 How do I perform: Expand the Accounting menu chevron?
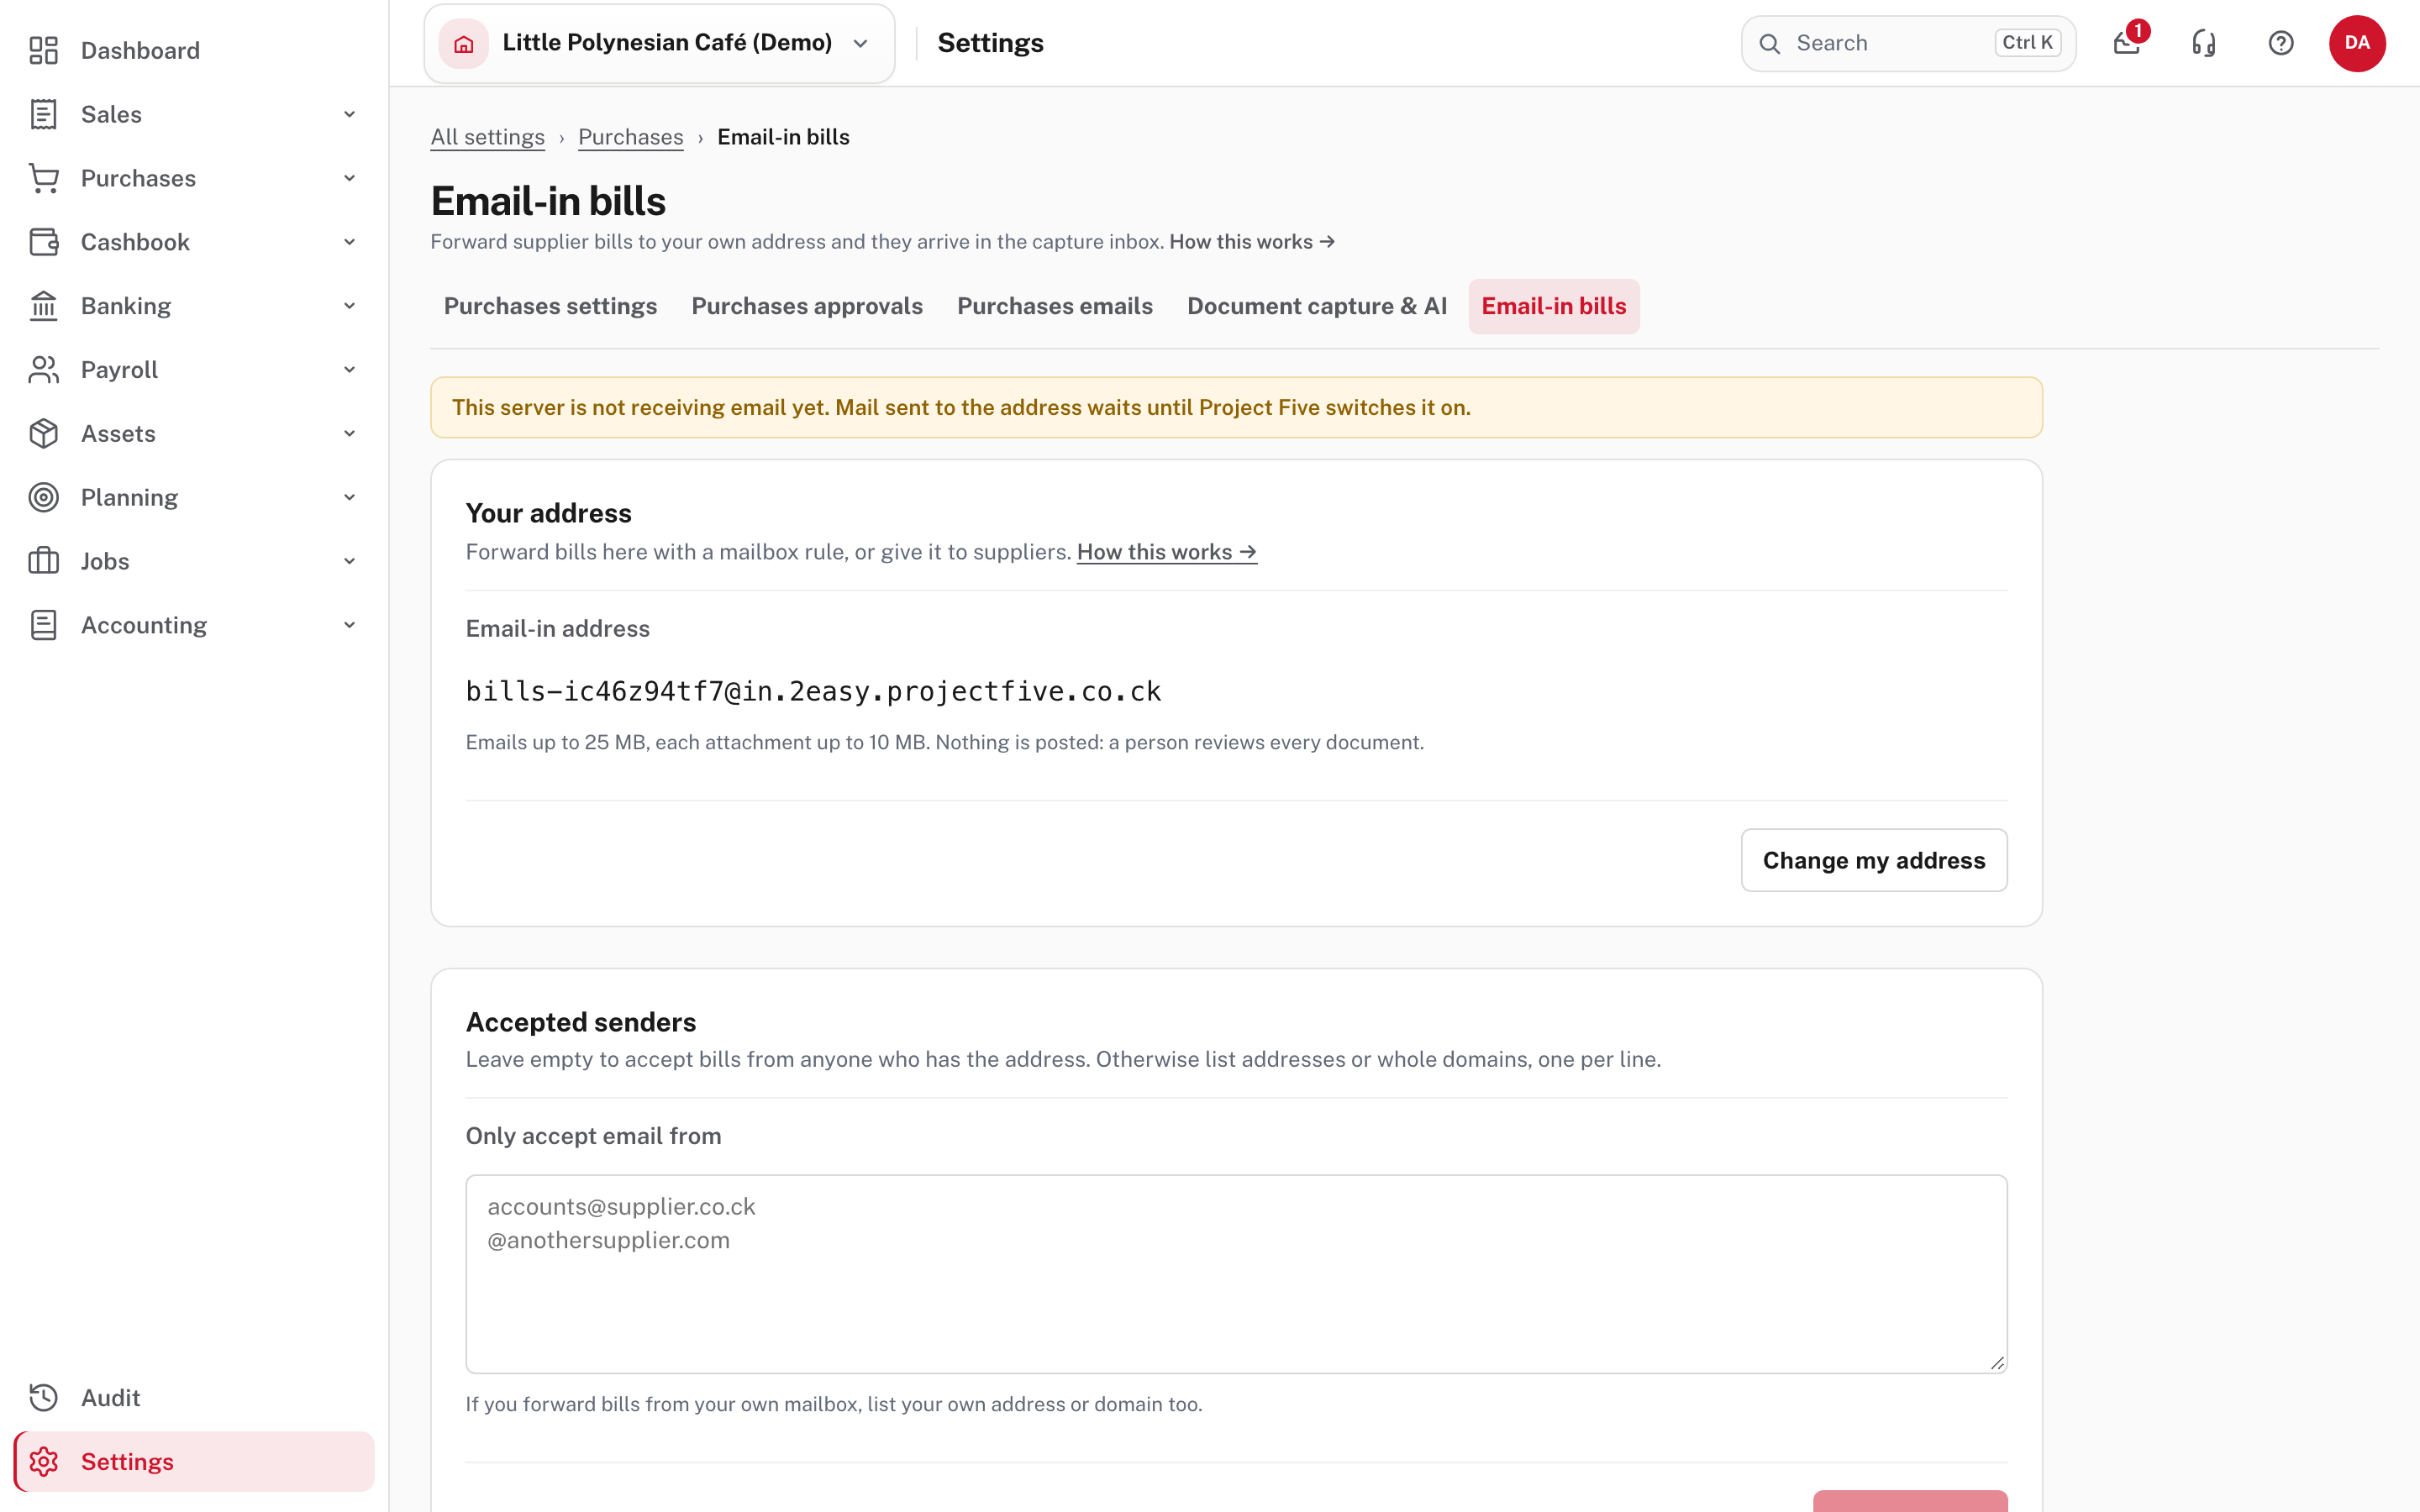pyautogui.click(x=349, y=625)
